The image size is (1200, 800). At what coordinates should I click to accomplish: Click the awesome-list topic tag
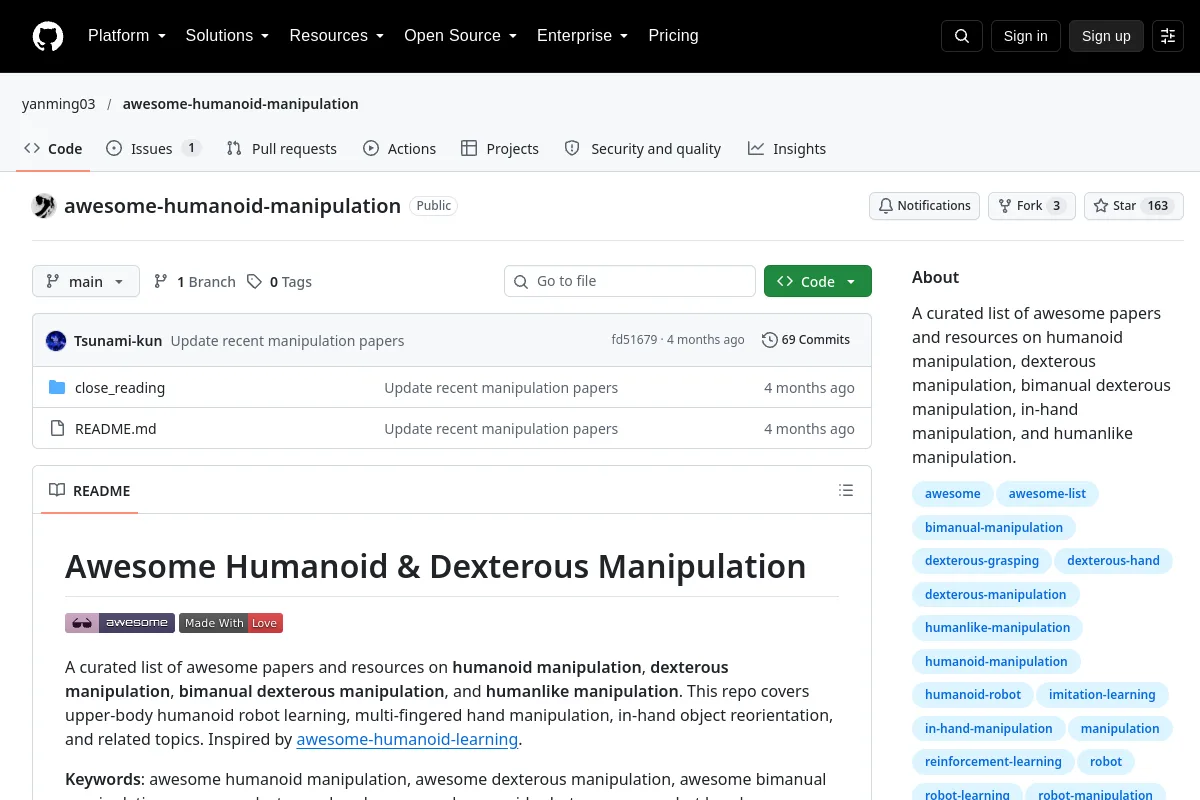pos(1047,494)
